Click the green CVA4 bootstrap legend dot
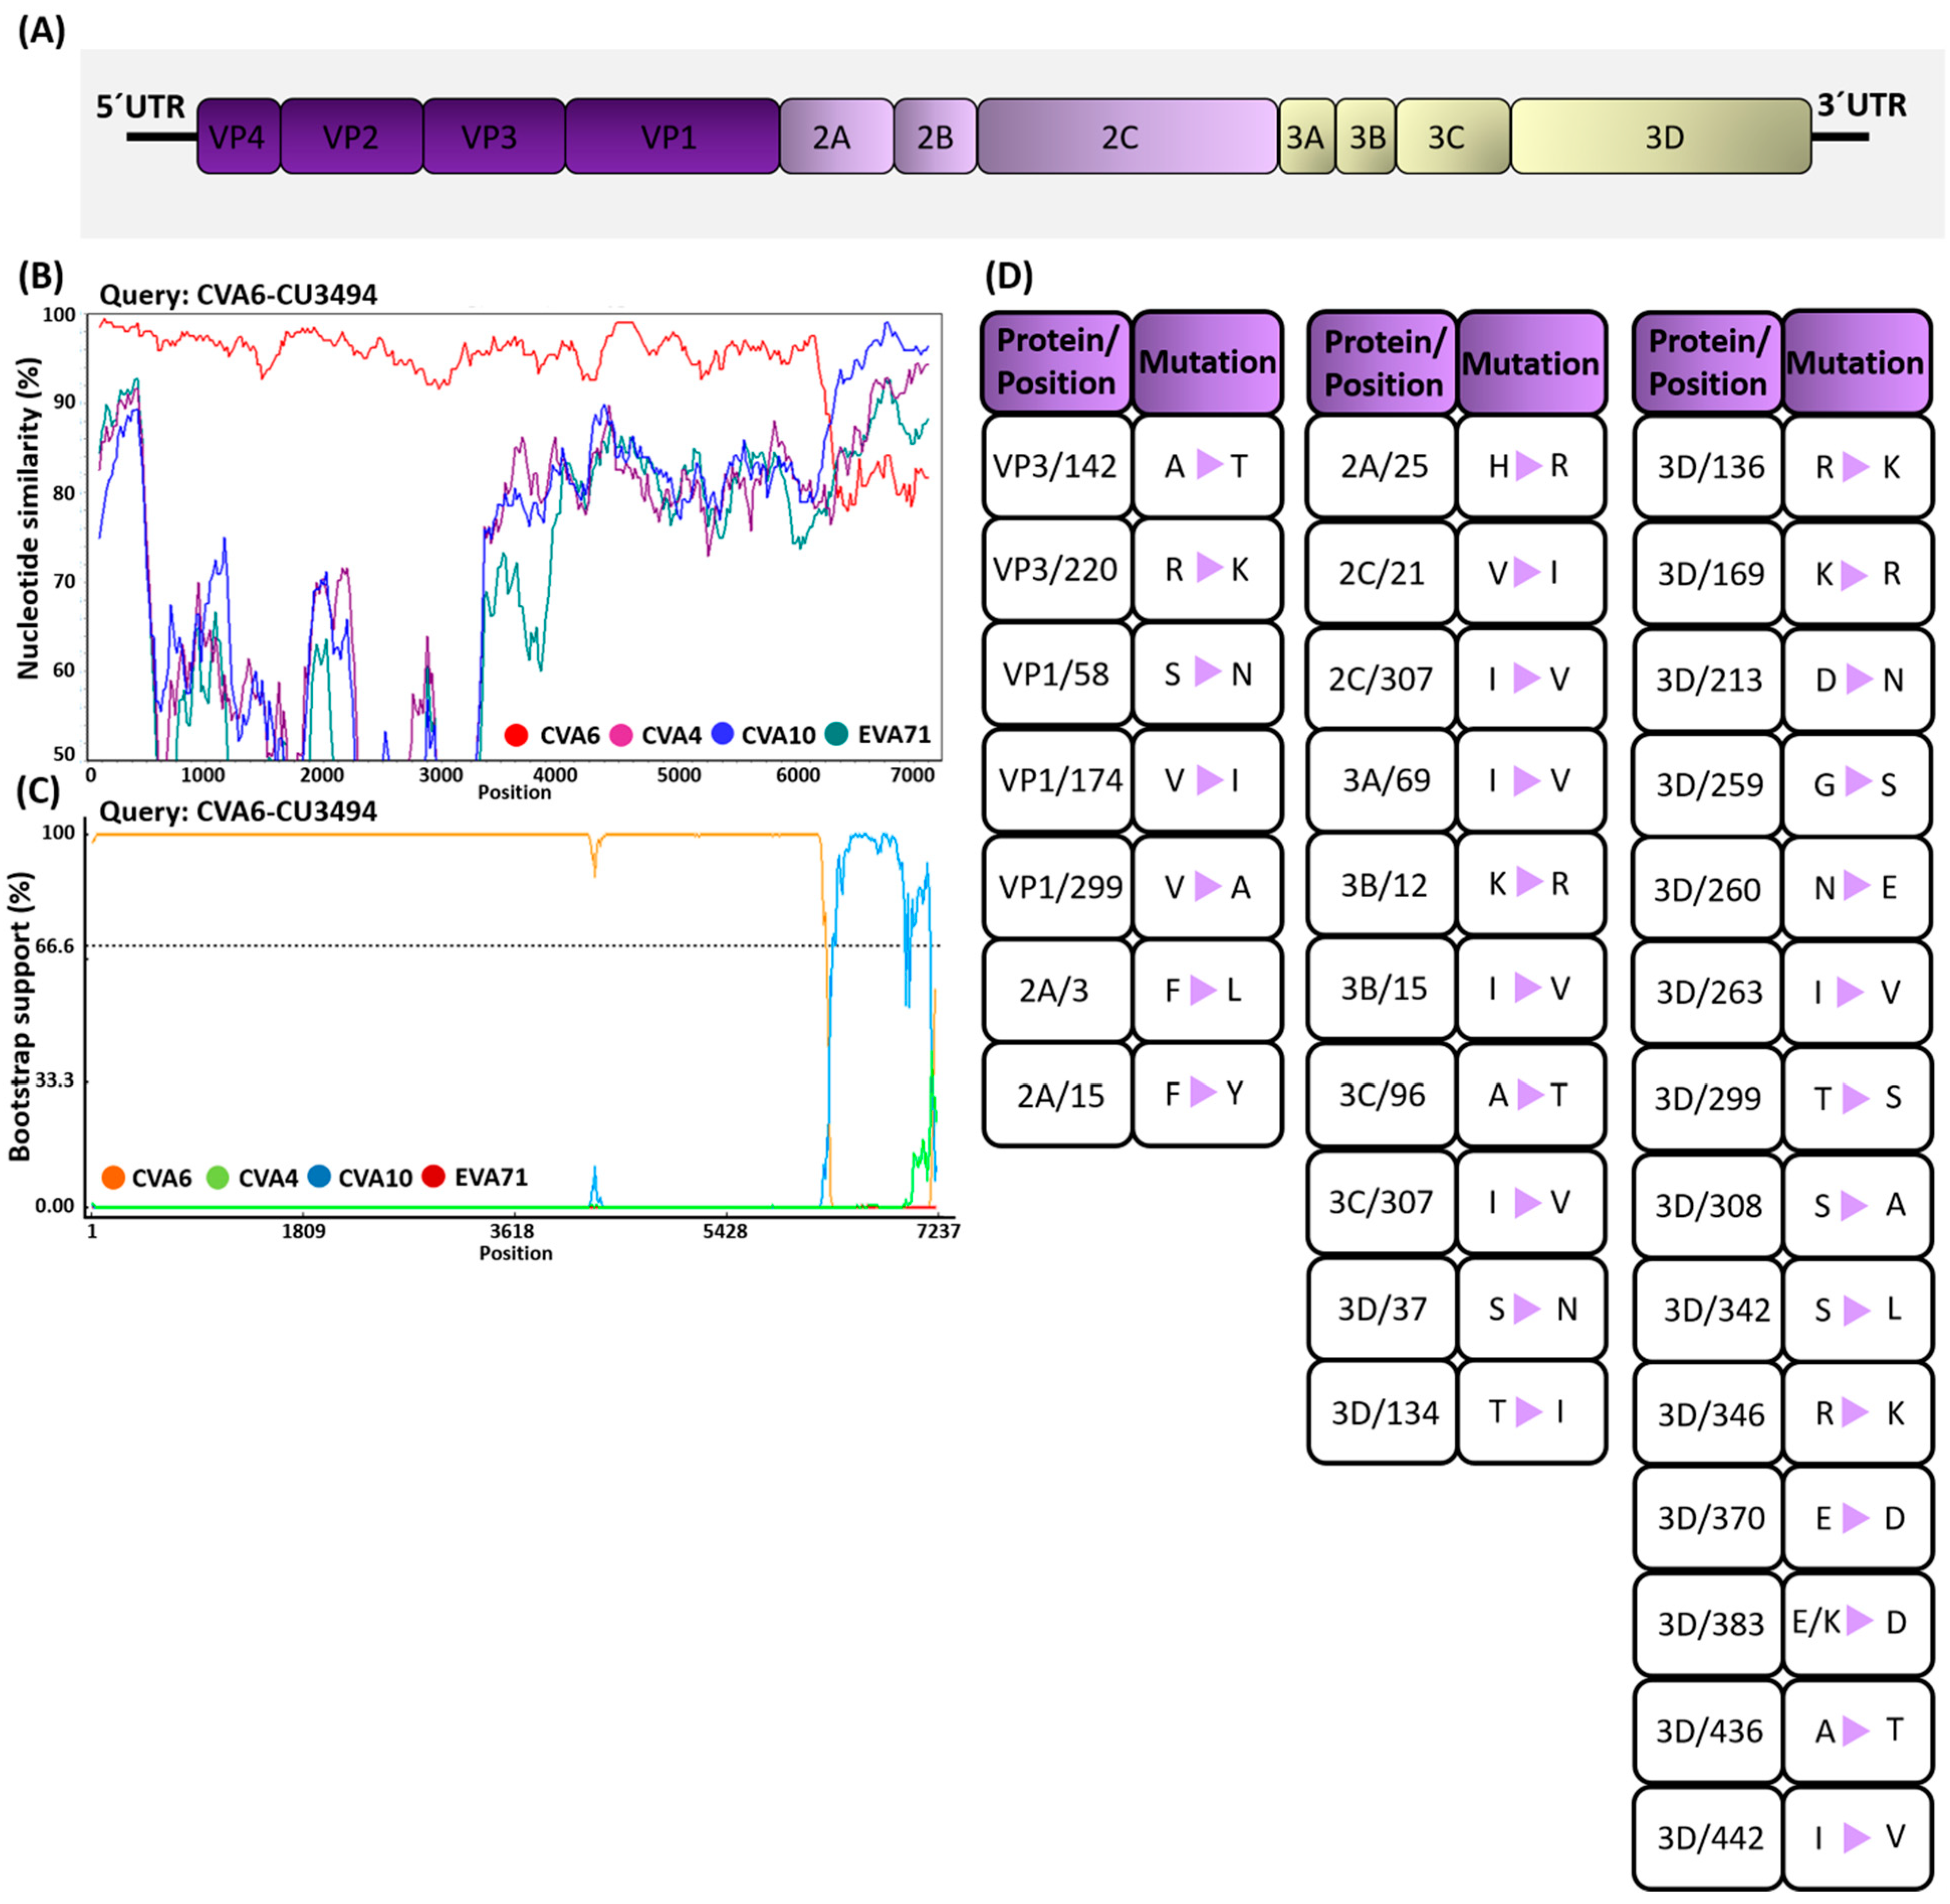The height and width of the screenshot is (1904, 1950). [x=217, y=1177]
